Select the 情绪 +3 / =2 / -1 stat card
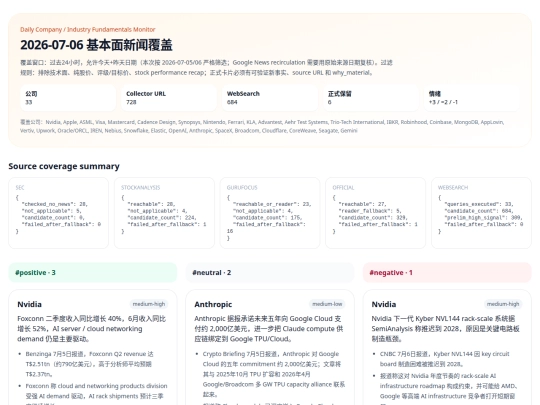Screen dimensions: 540x405 pos(472,98)
